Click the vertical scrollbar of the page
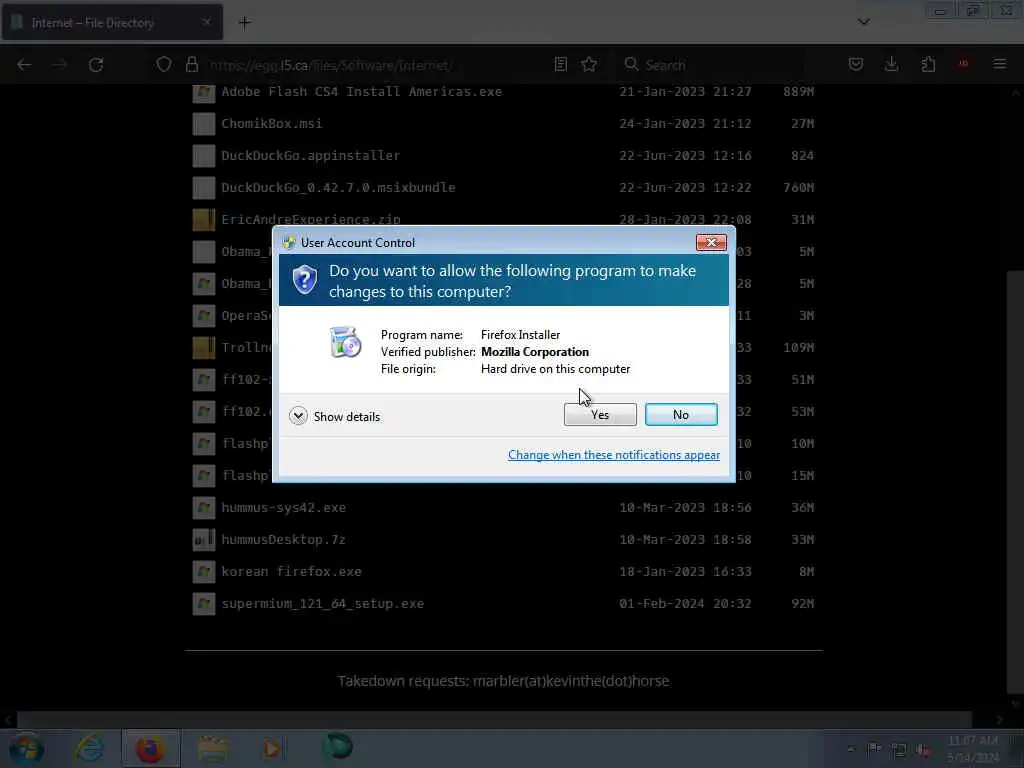Image resolution: width=1024 pixels, height=768 pixels. click(x=1015, y=483)
